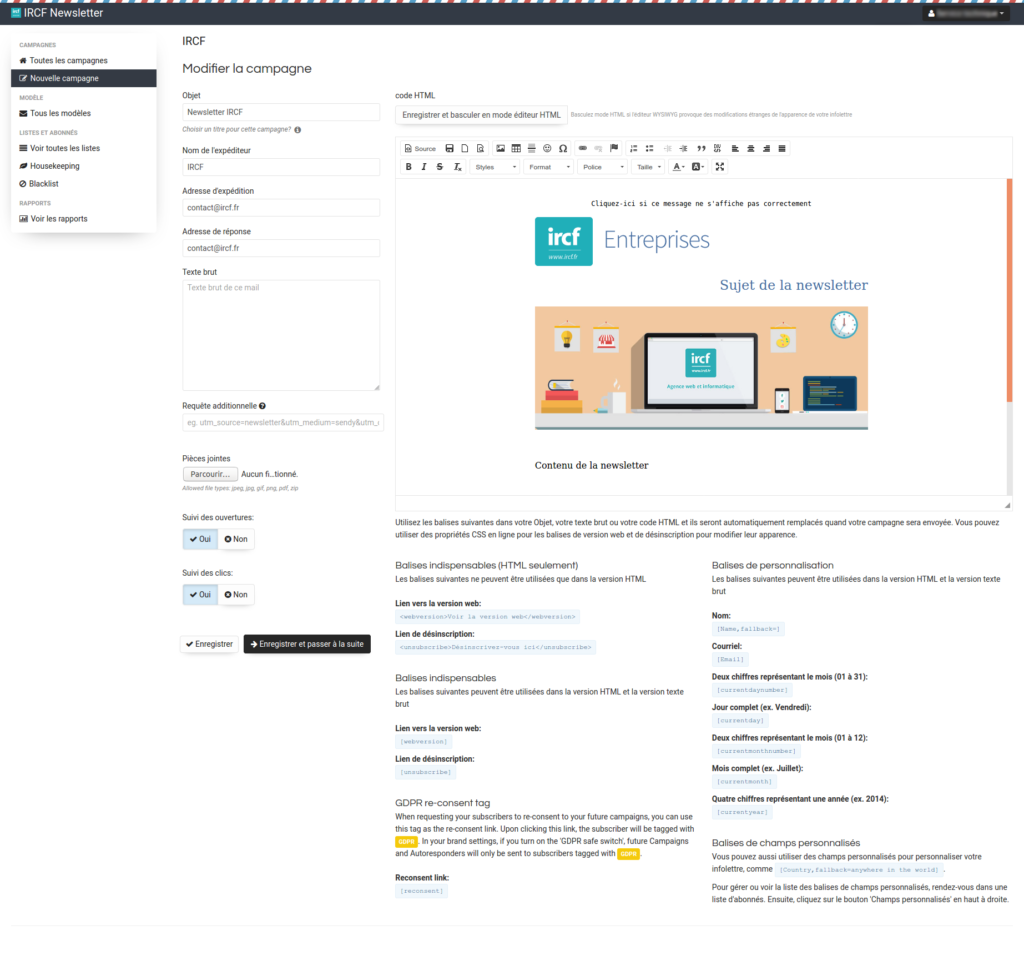
Task: Apply bold formatting in the editor
Action: [408, 167]
